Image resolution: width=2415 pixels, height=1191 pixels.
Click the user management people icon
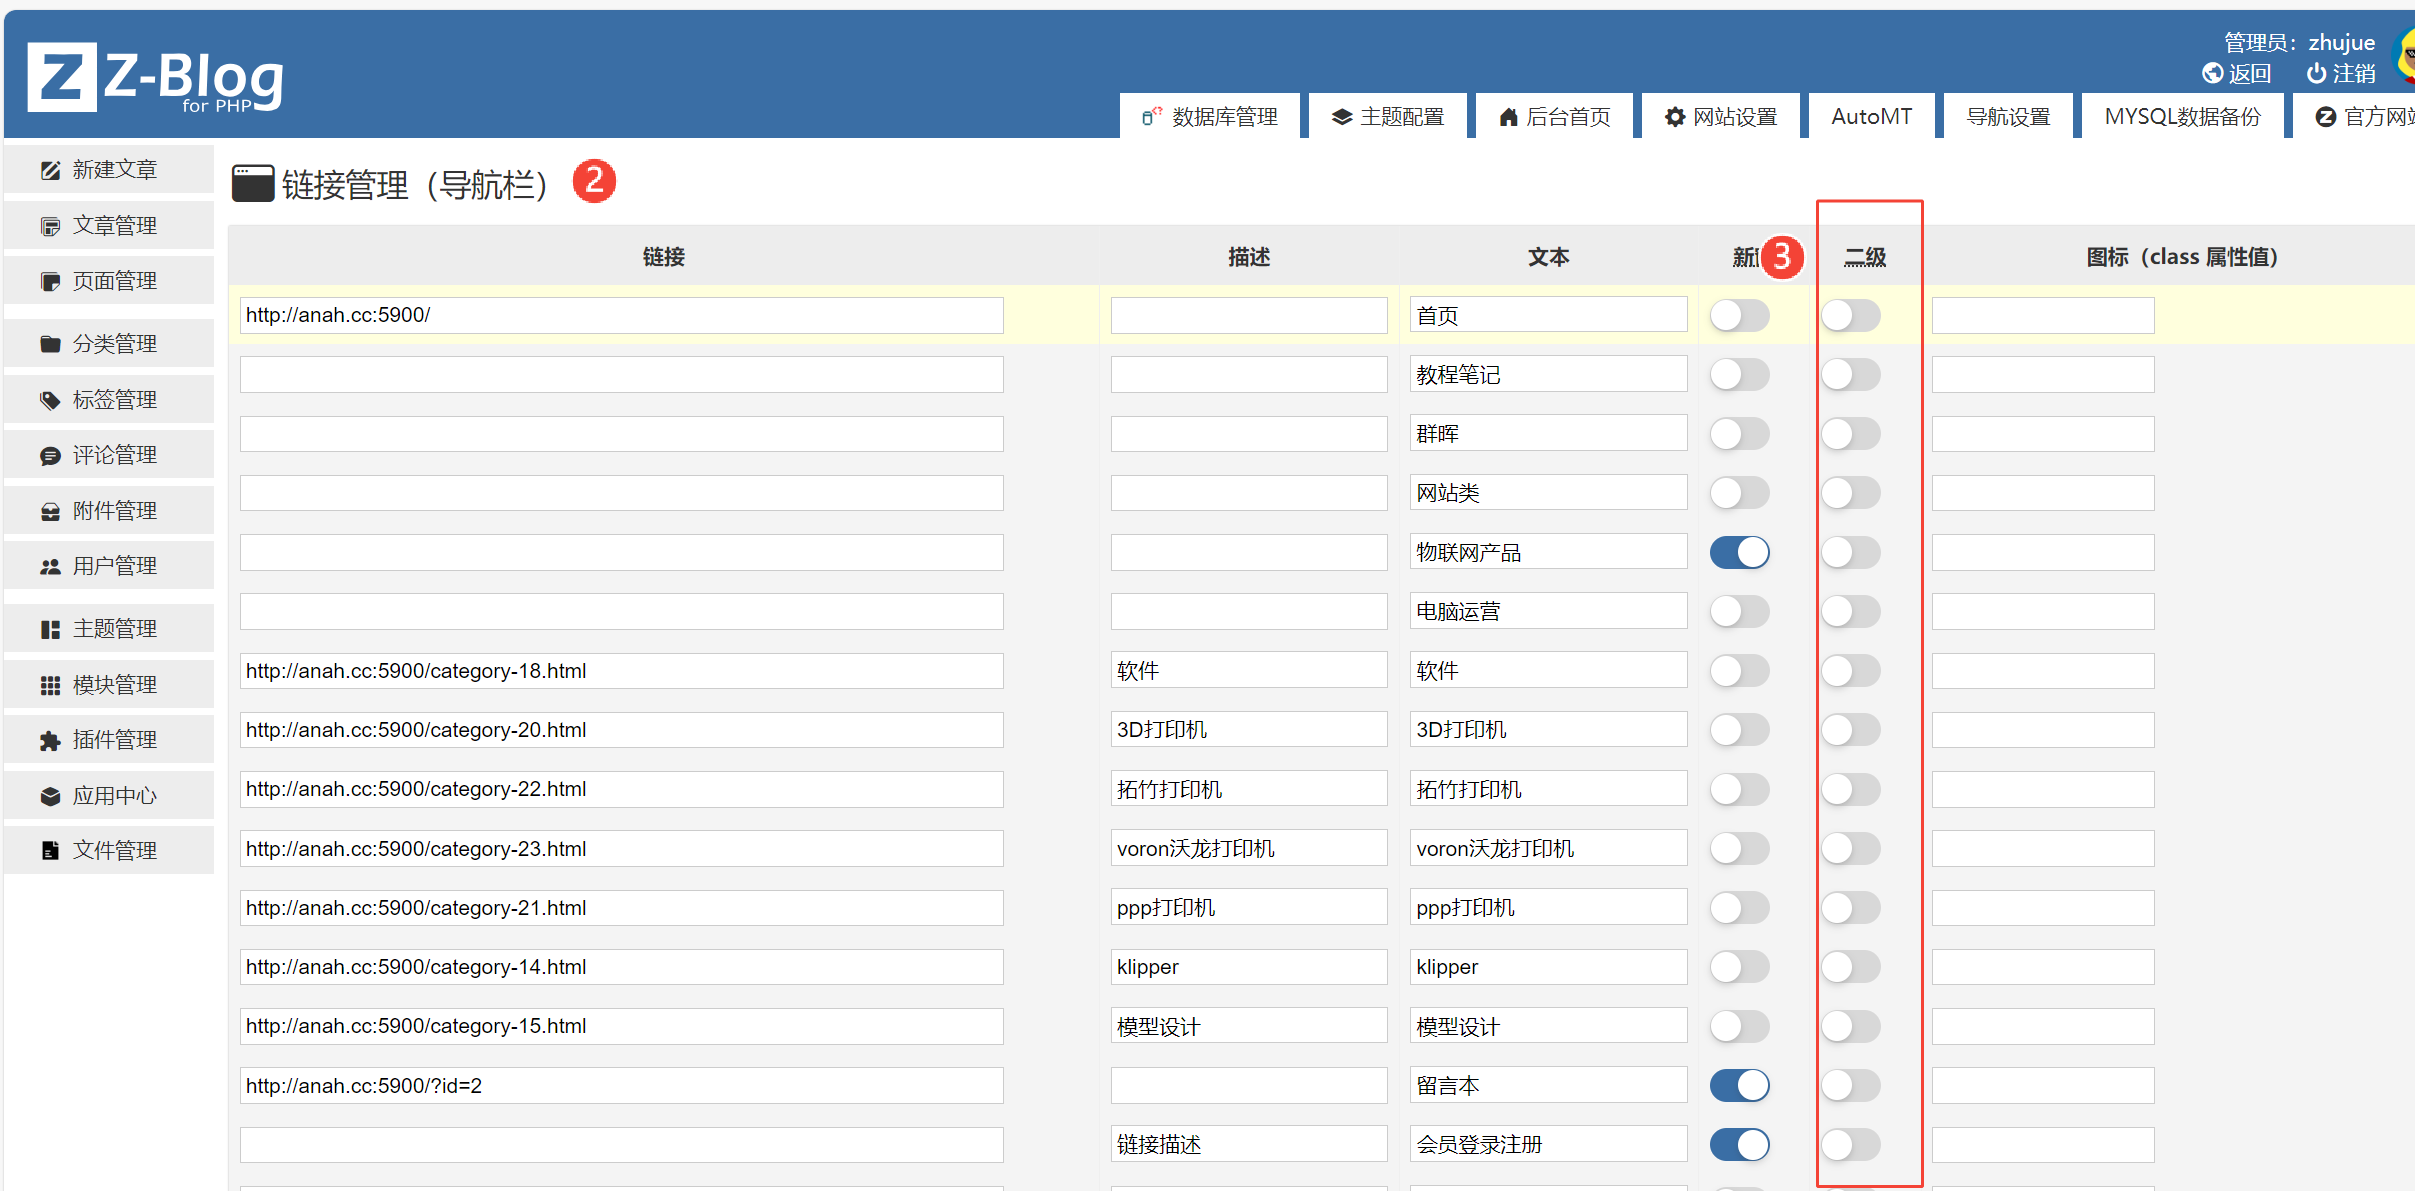point(50,566)
